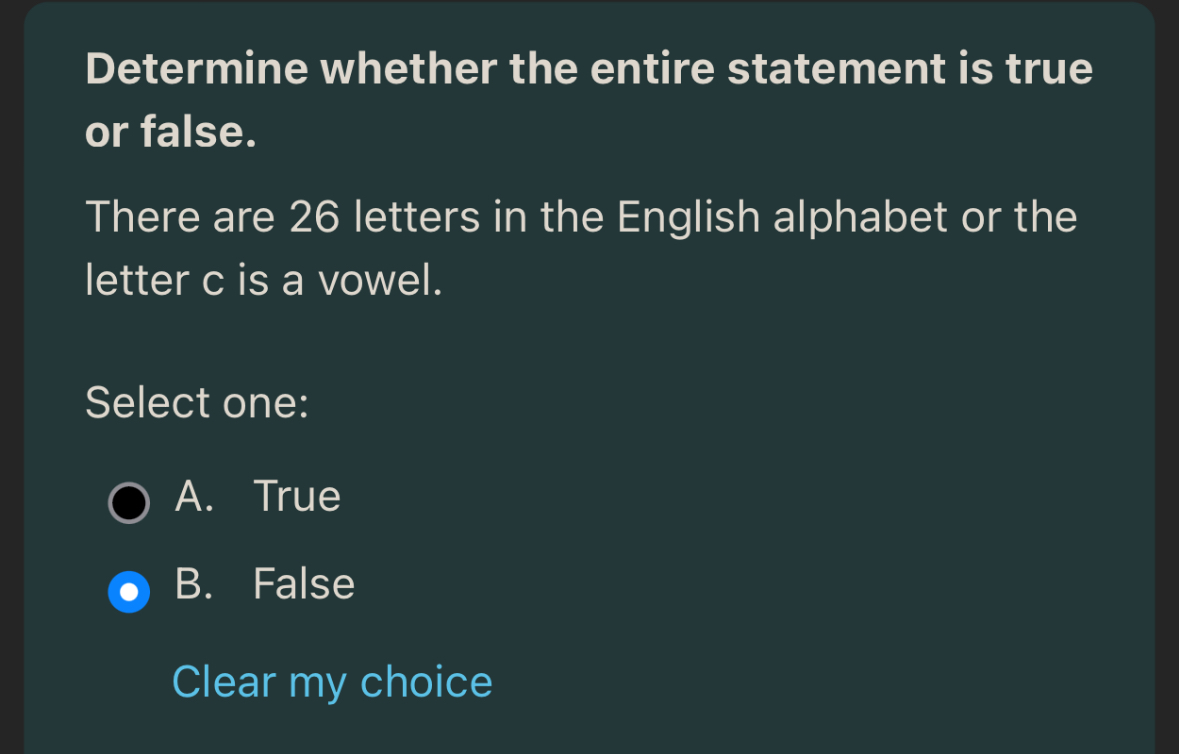Click the 'B.' option letter
Image resolution: width=1179 pixels, height=754 pixels.
195,584
